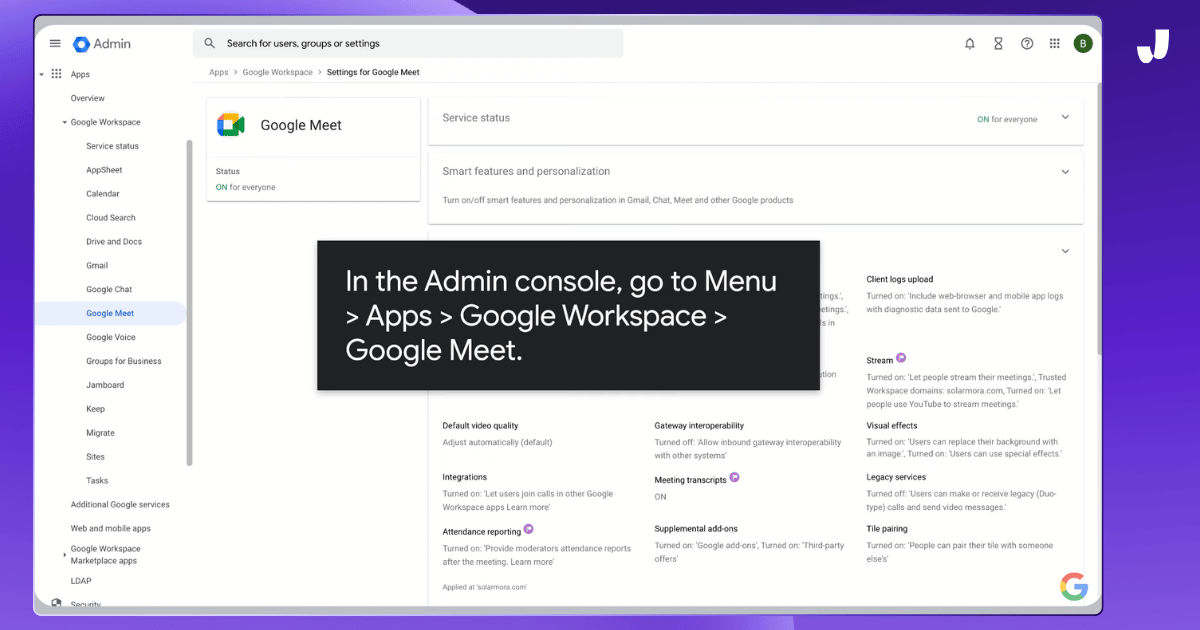Open Web and mobile apps in sidebar

(110, 529)
